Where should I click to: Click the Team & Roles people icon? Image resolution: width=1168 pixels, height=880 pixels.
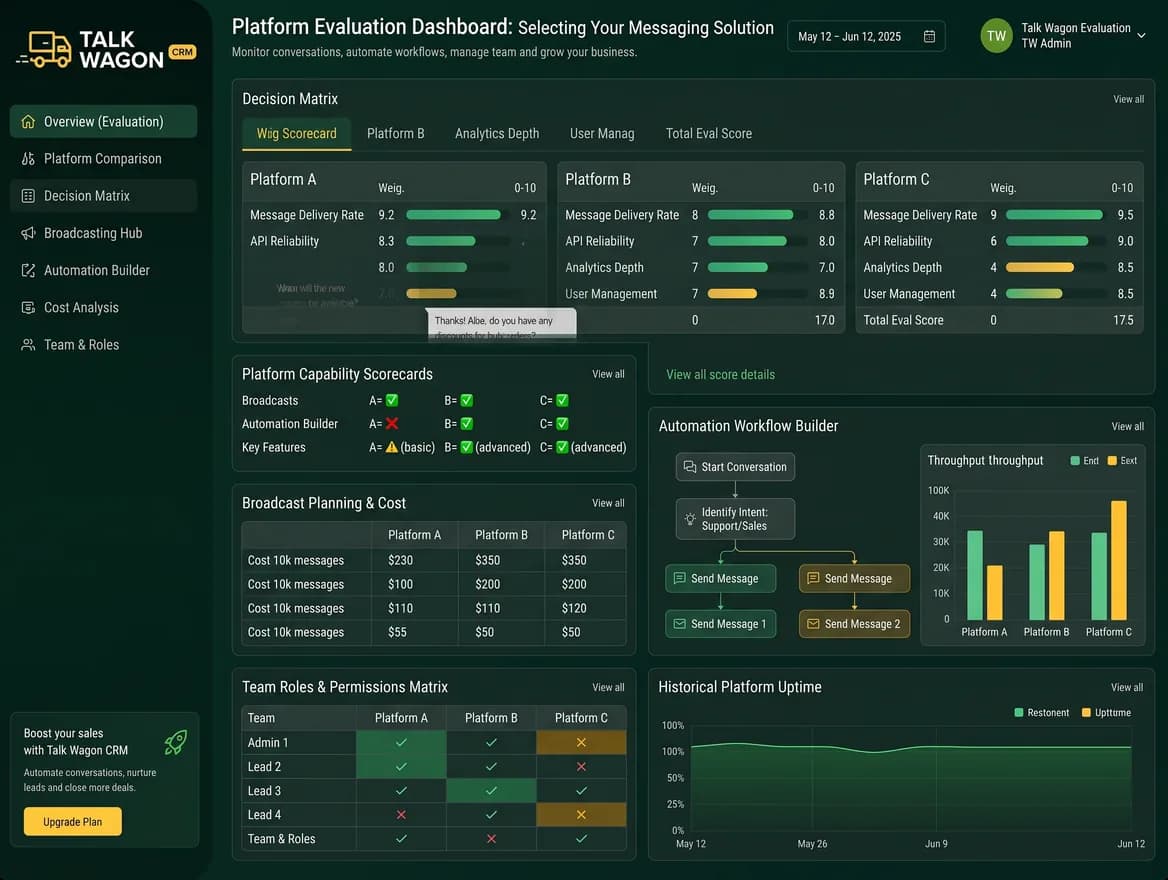click(x=28, y=345)
